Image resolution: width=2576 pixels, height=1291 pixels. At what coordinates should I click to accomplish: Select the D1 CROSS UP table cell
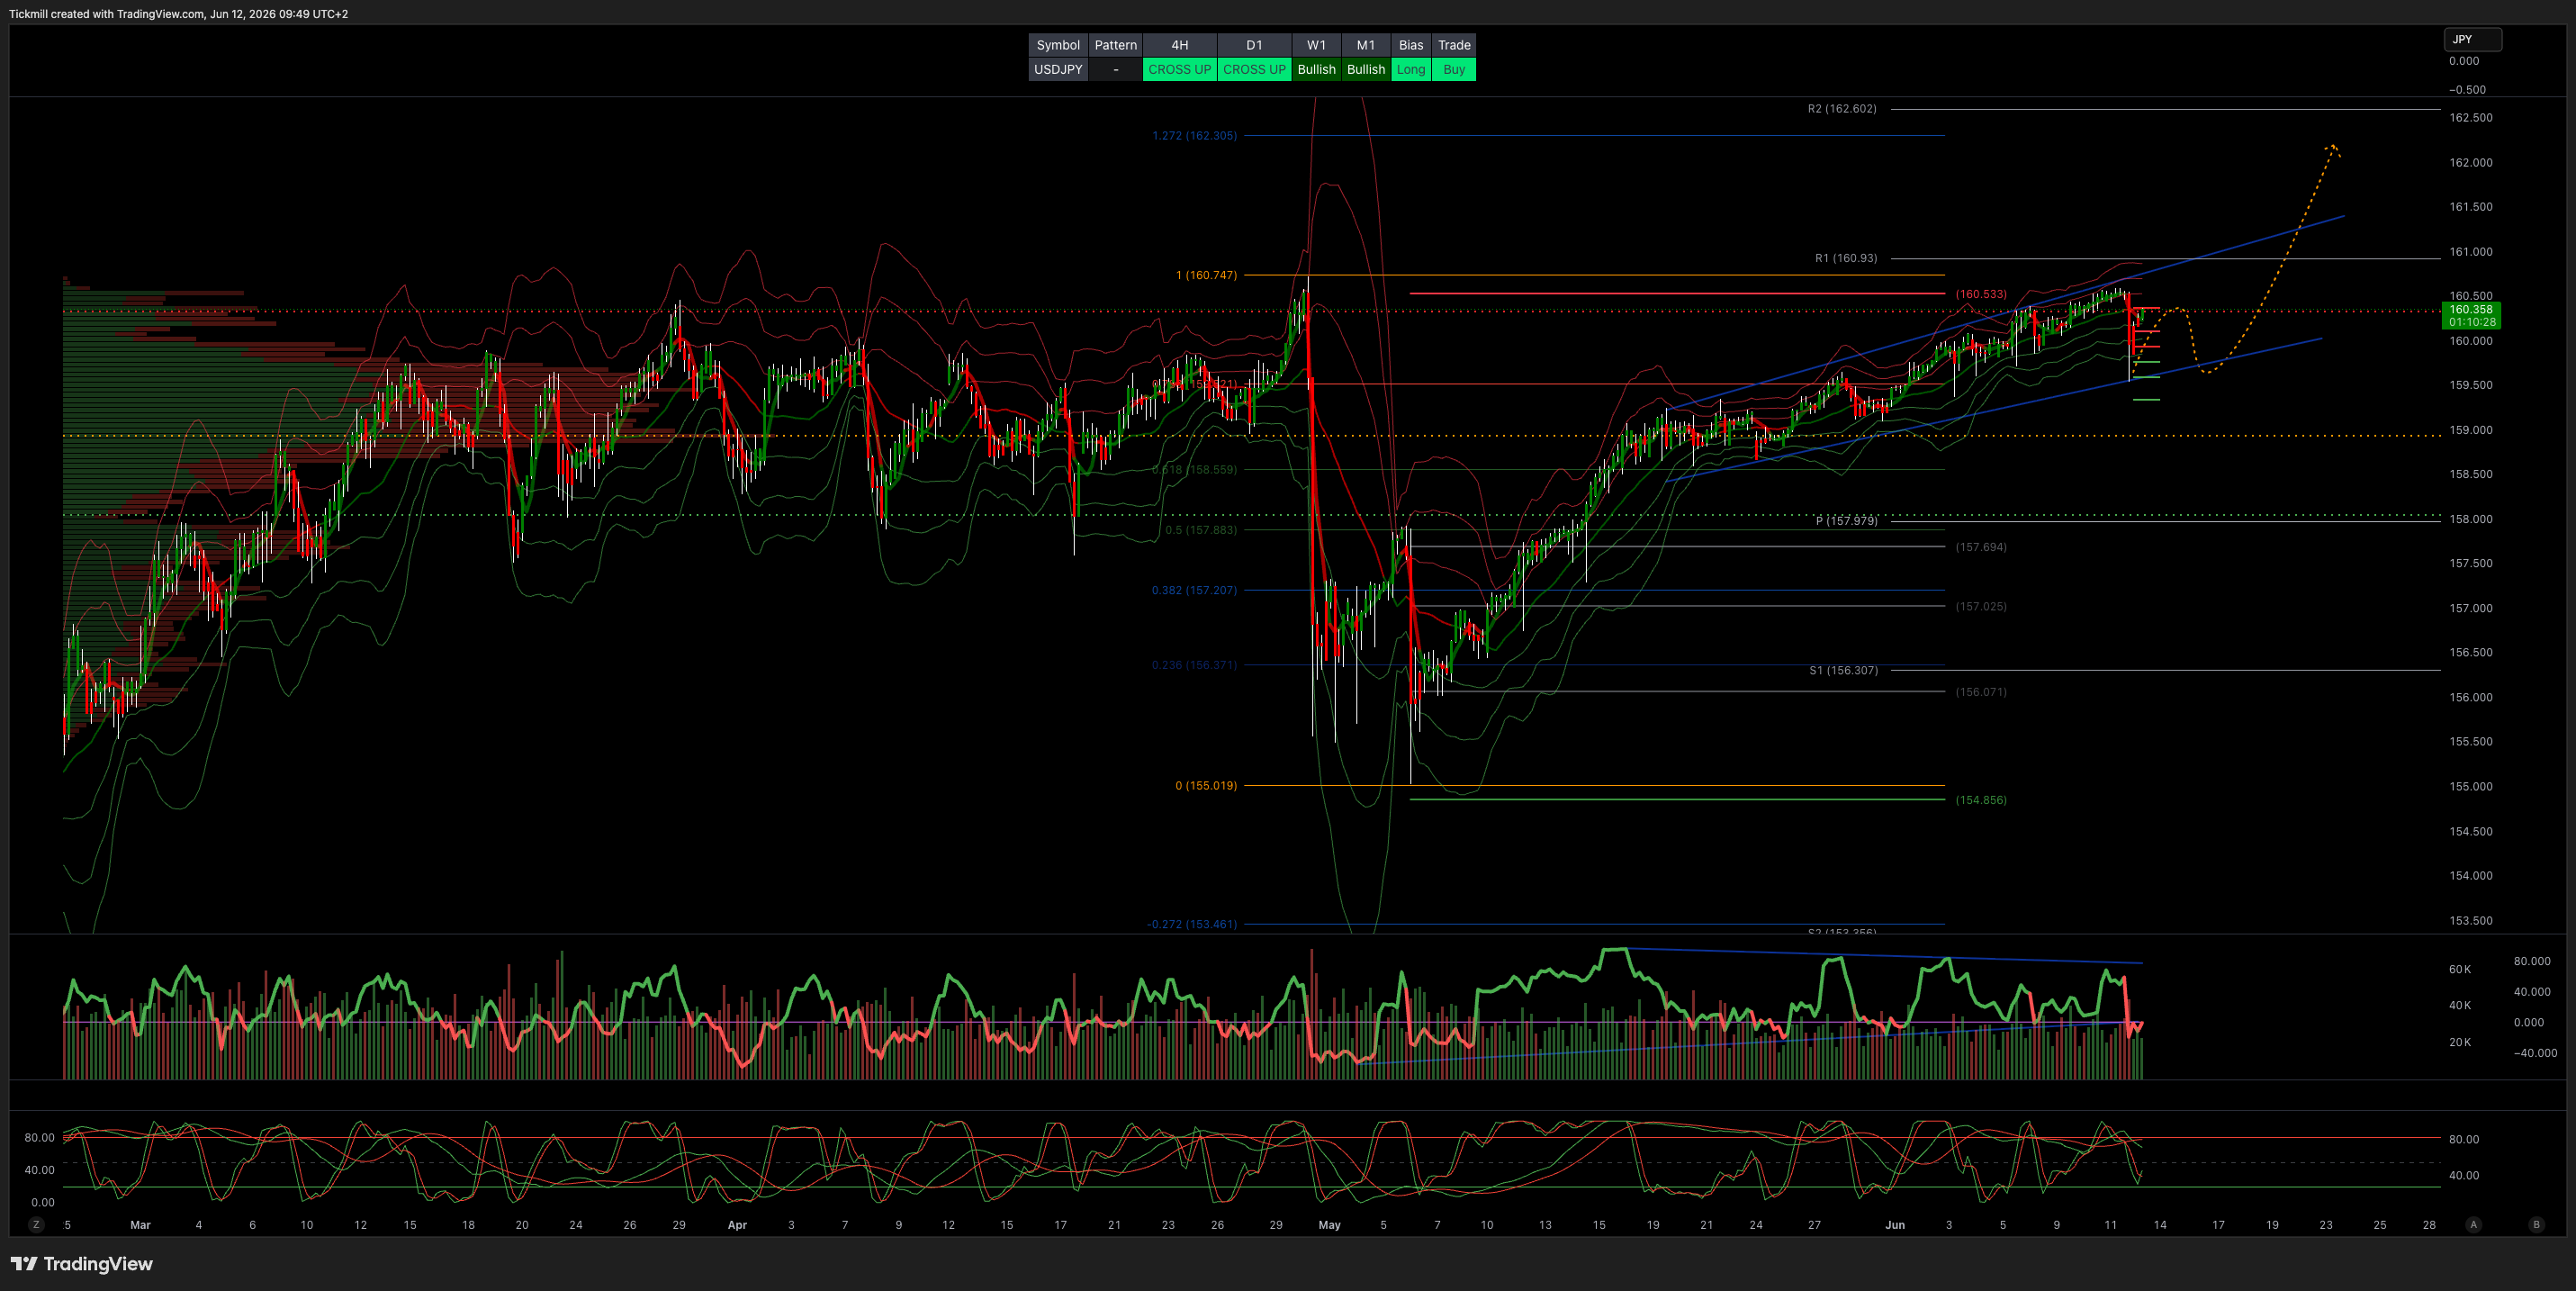tap(1254, 69)
